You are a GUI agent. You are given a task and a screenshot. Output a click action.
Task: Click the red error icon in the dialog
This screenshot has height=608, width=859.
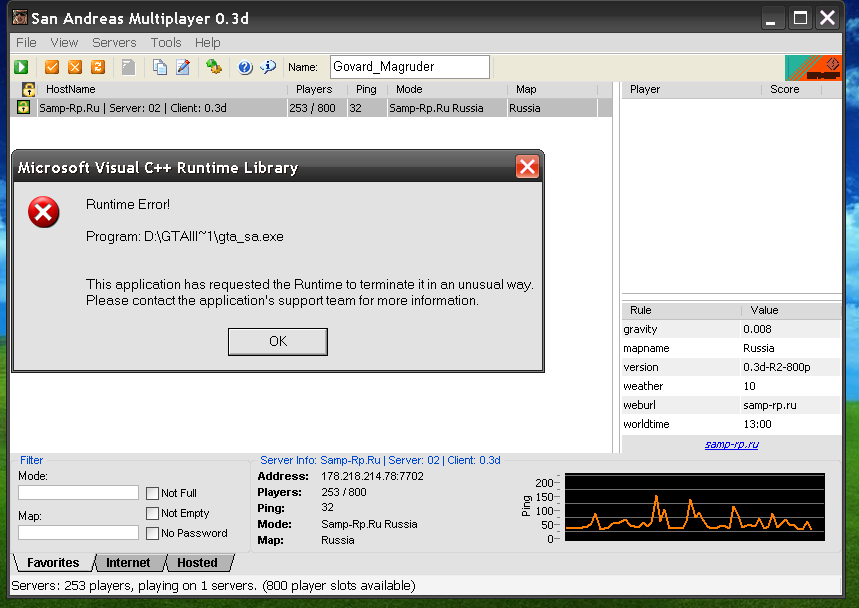pyautogui.click(x=44, y=212)
